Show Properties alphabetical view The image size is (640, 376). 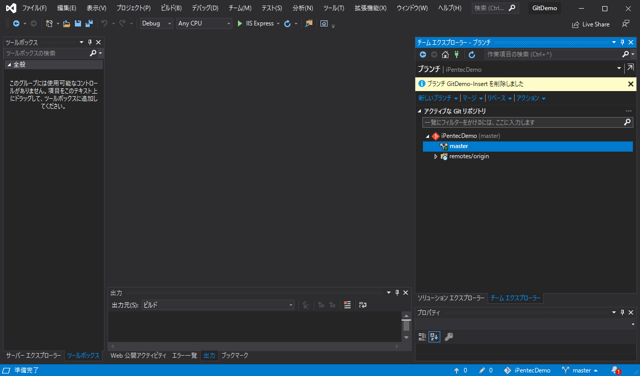click(434, 337)
